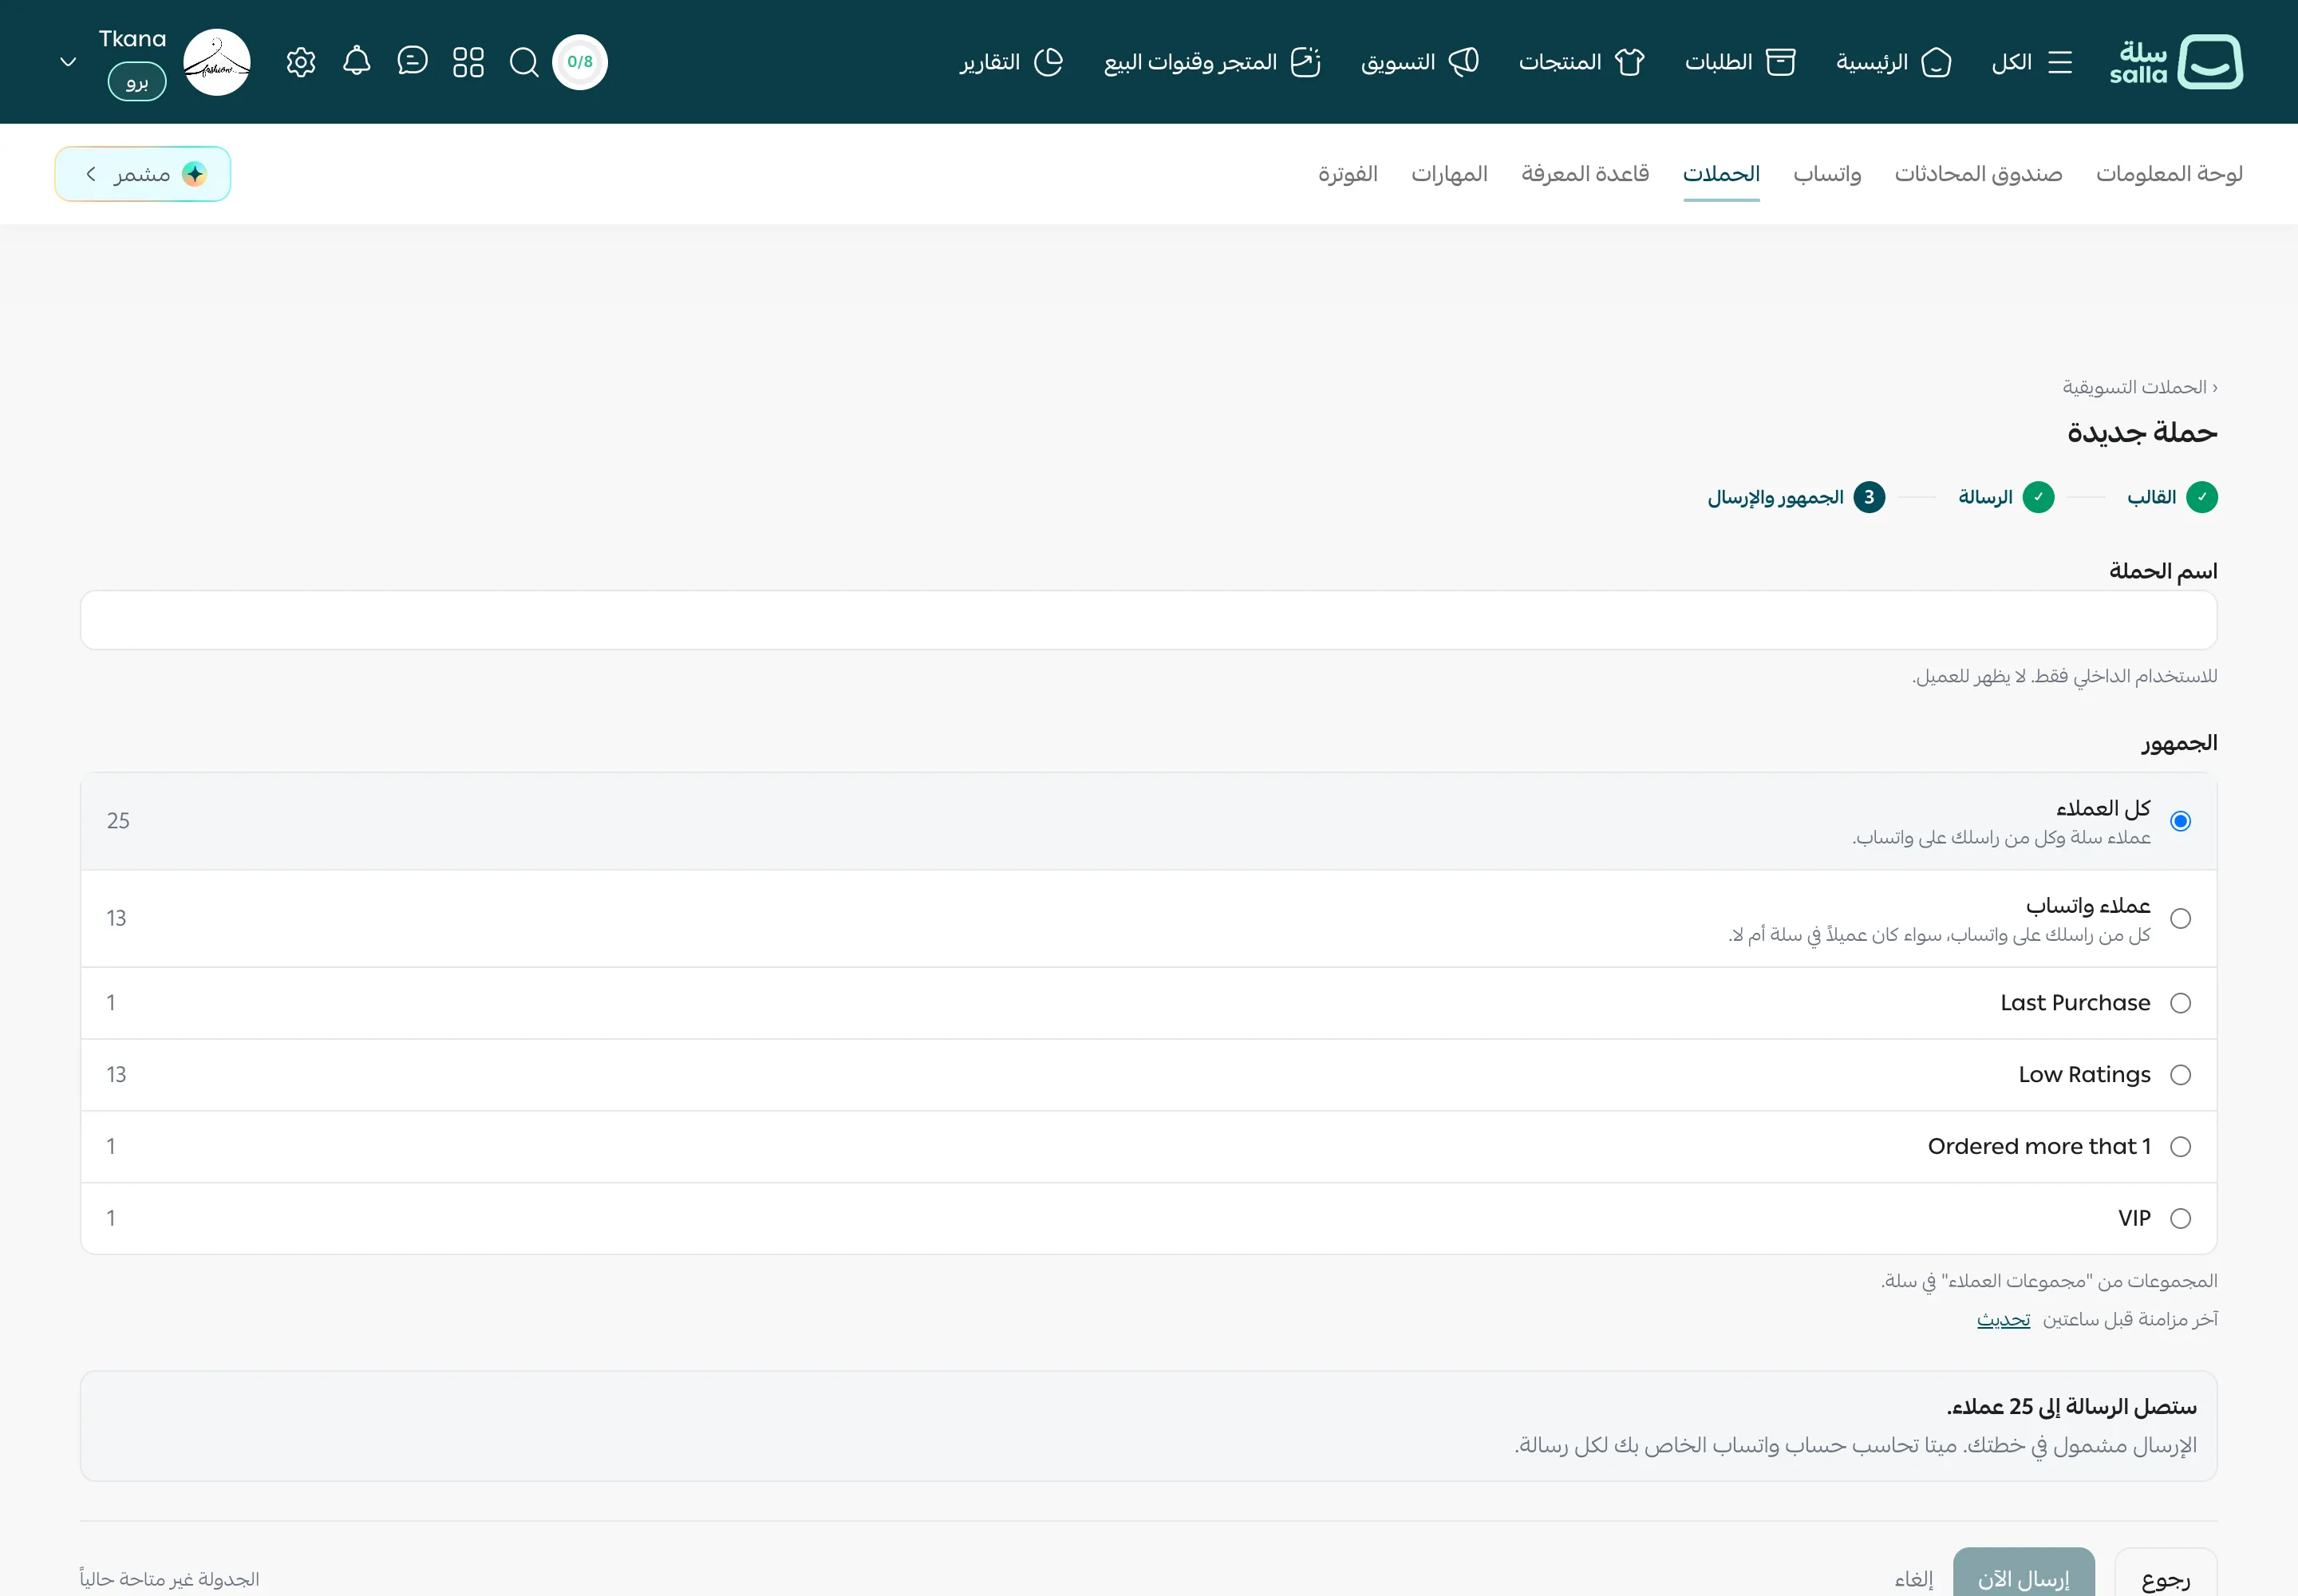Click the القالب step label
The width and height of the screenshot is (2298, 1596).
[2151, 497]
